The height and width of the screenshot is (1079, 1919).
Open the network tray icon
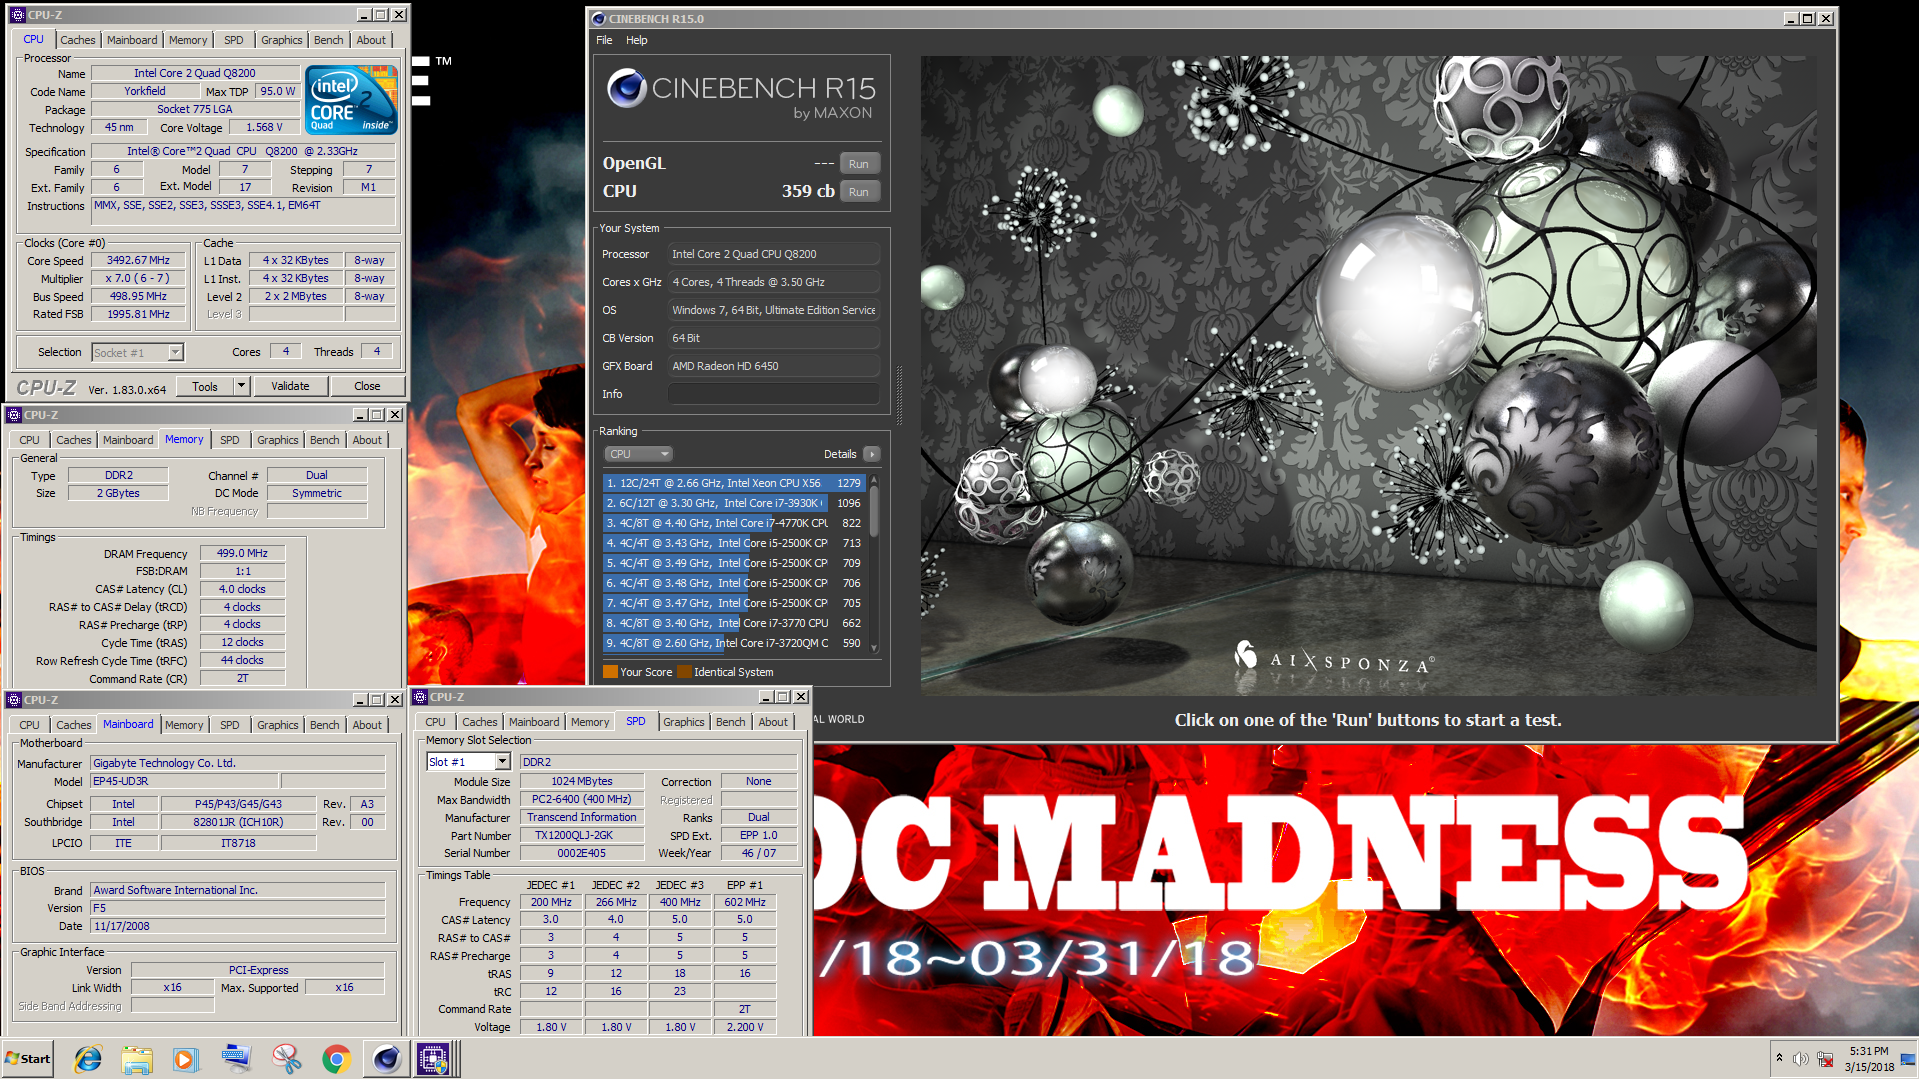click(1825, 1059)
